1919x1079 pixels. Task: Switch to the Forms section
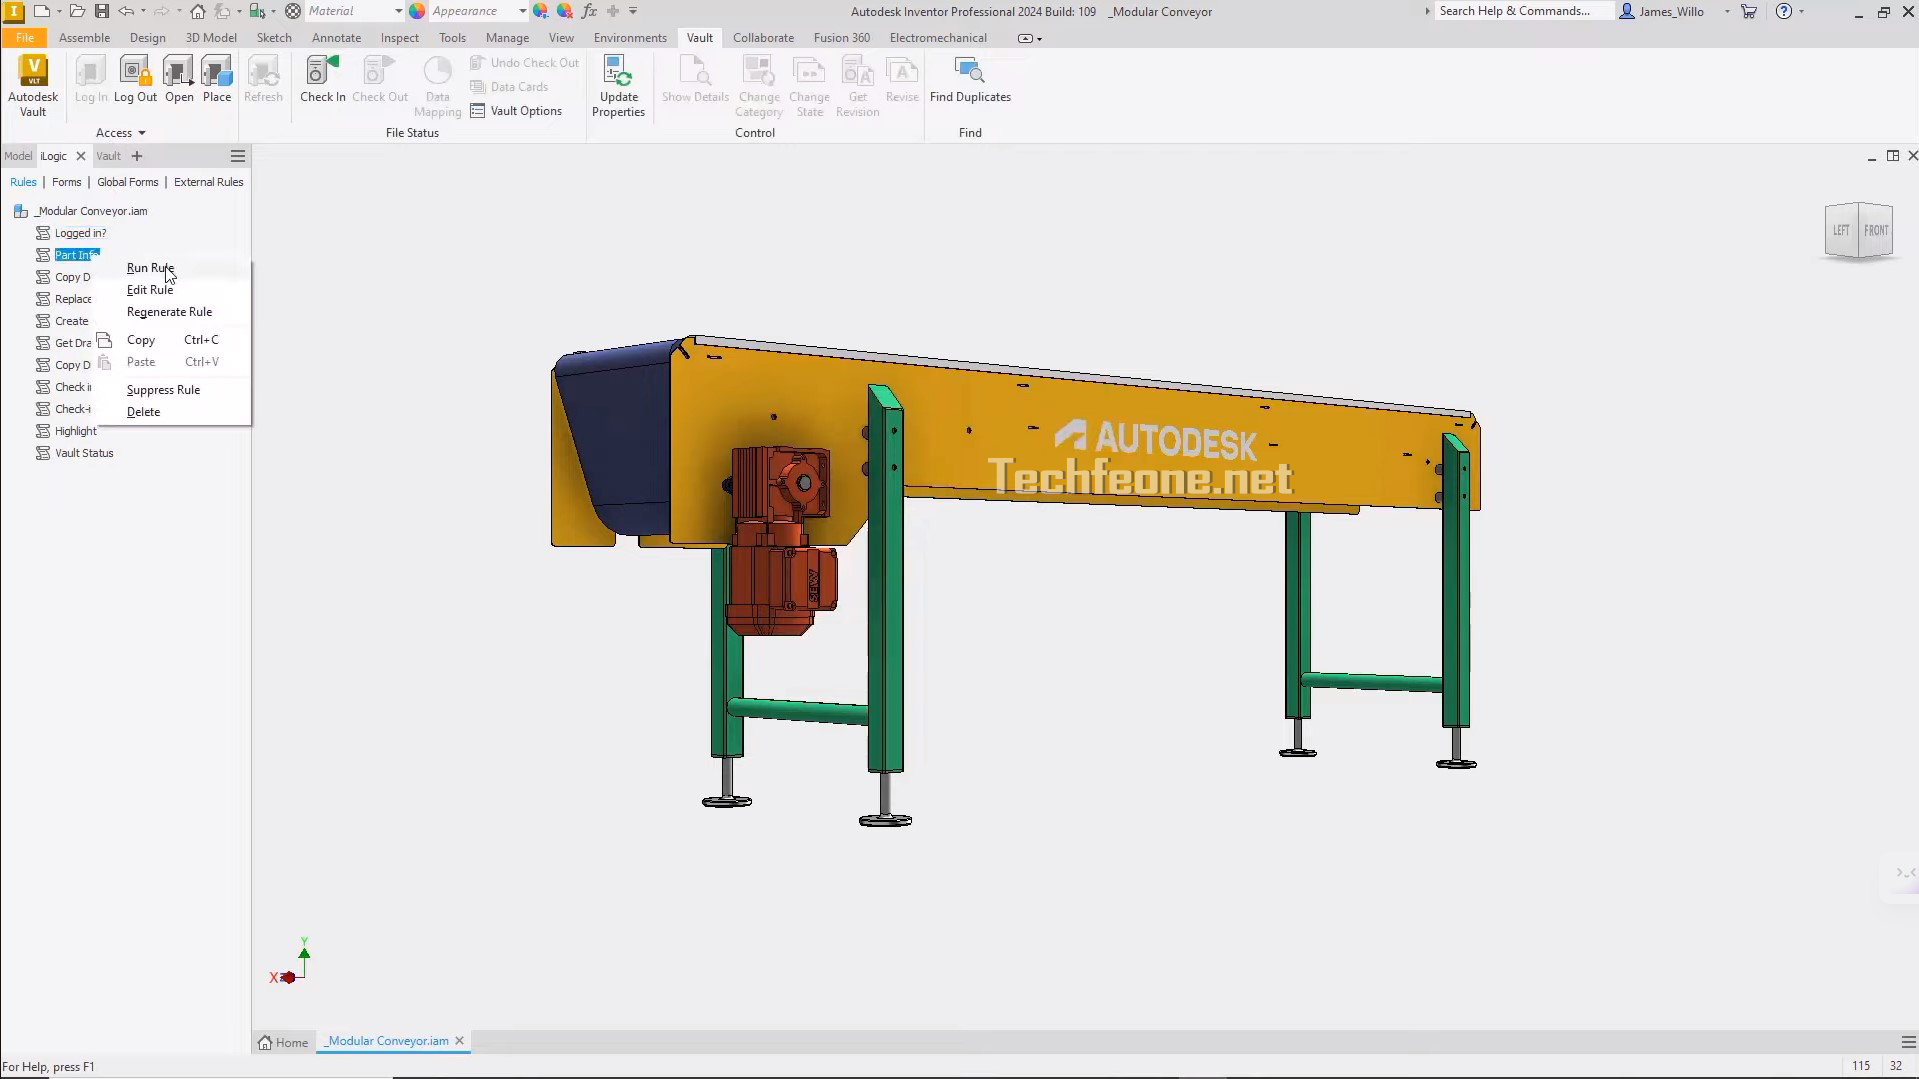[66, 182]
